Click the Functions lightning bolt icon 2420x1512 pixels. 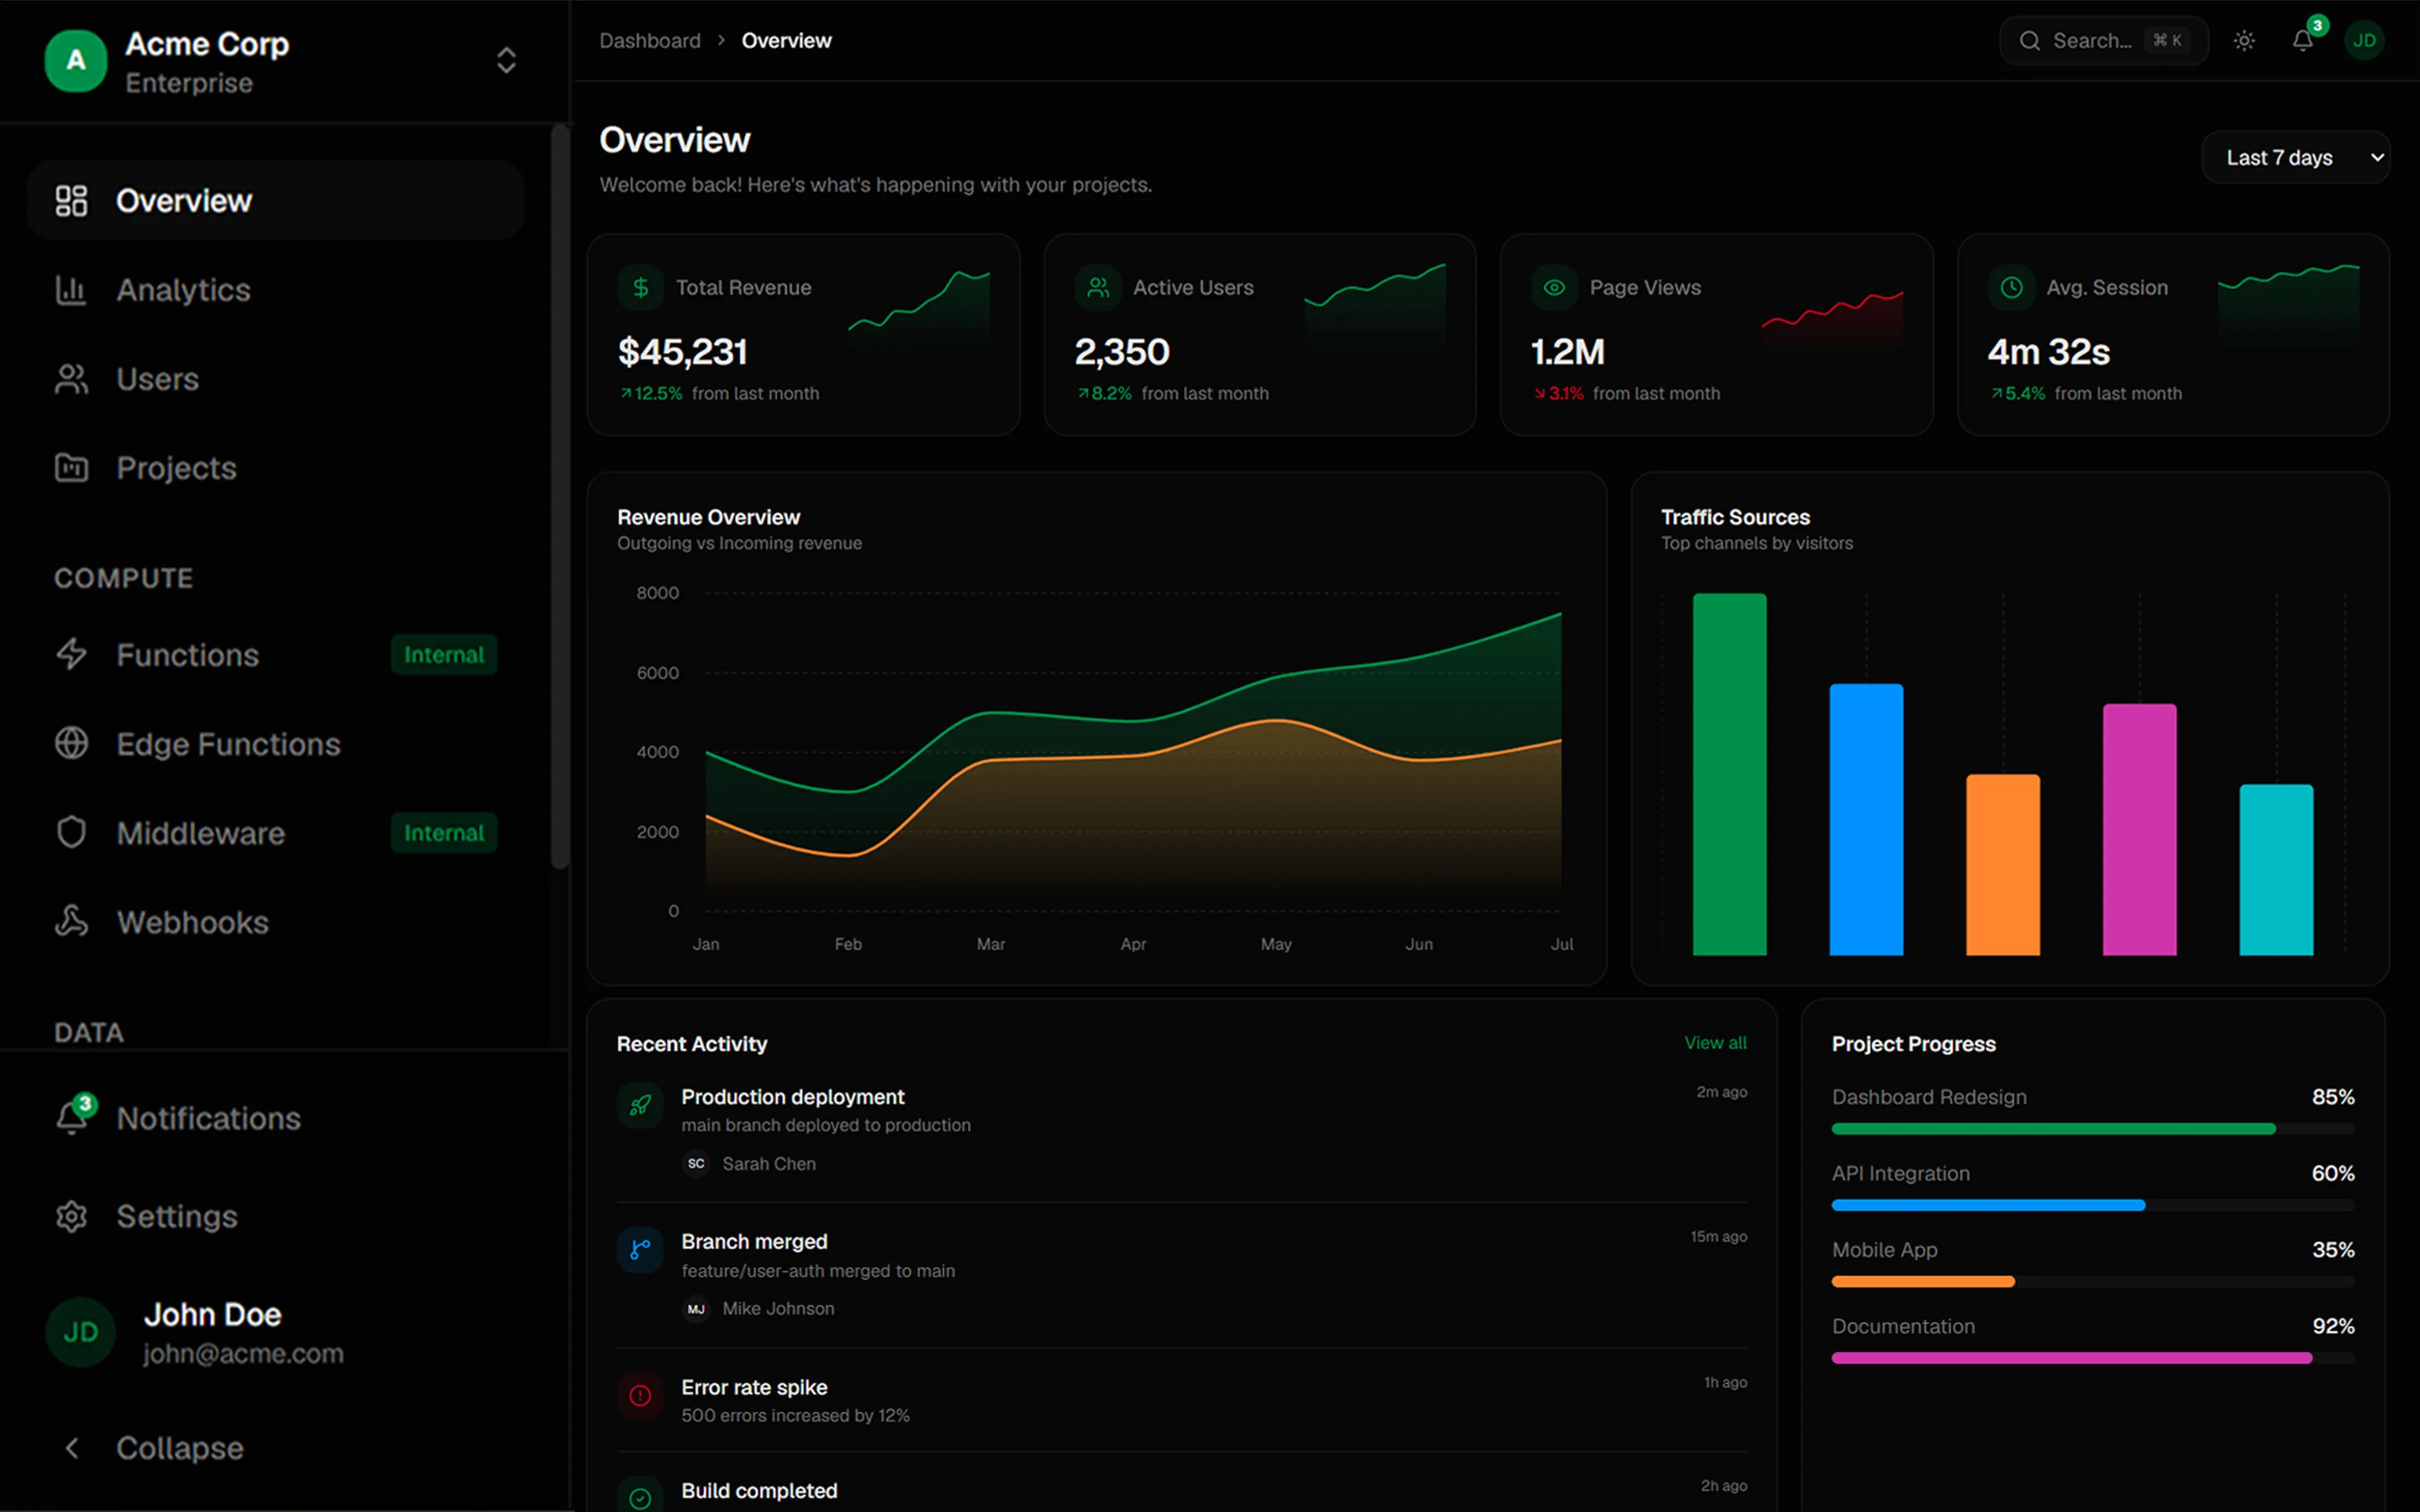[71, 654]
